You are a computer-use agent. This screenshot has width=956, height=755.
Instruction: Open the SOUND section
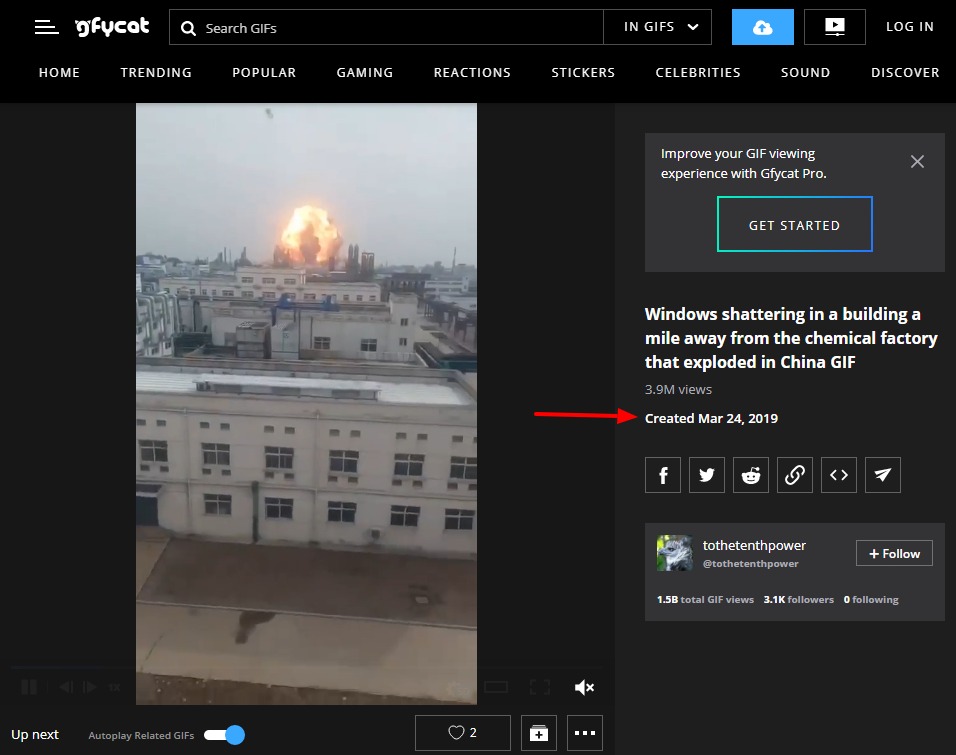coord(805,73)
